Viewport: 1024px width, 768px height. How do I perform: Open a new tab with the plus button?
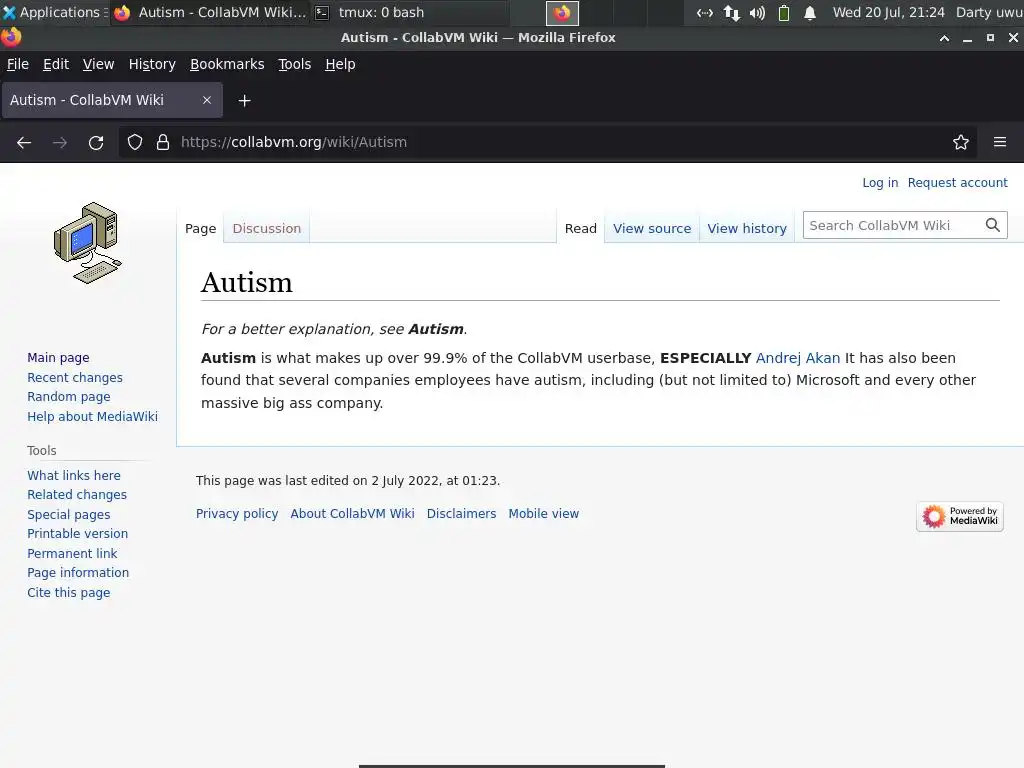point(244,101)
